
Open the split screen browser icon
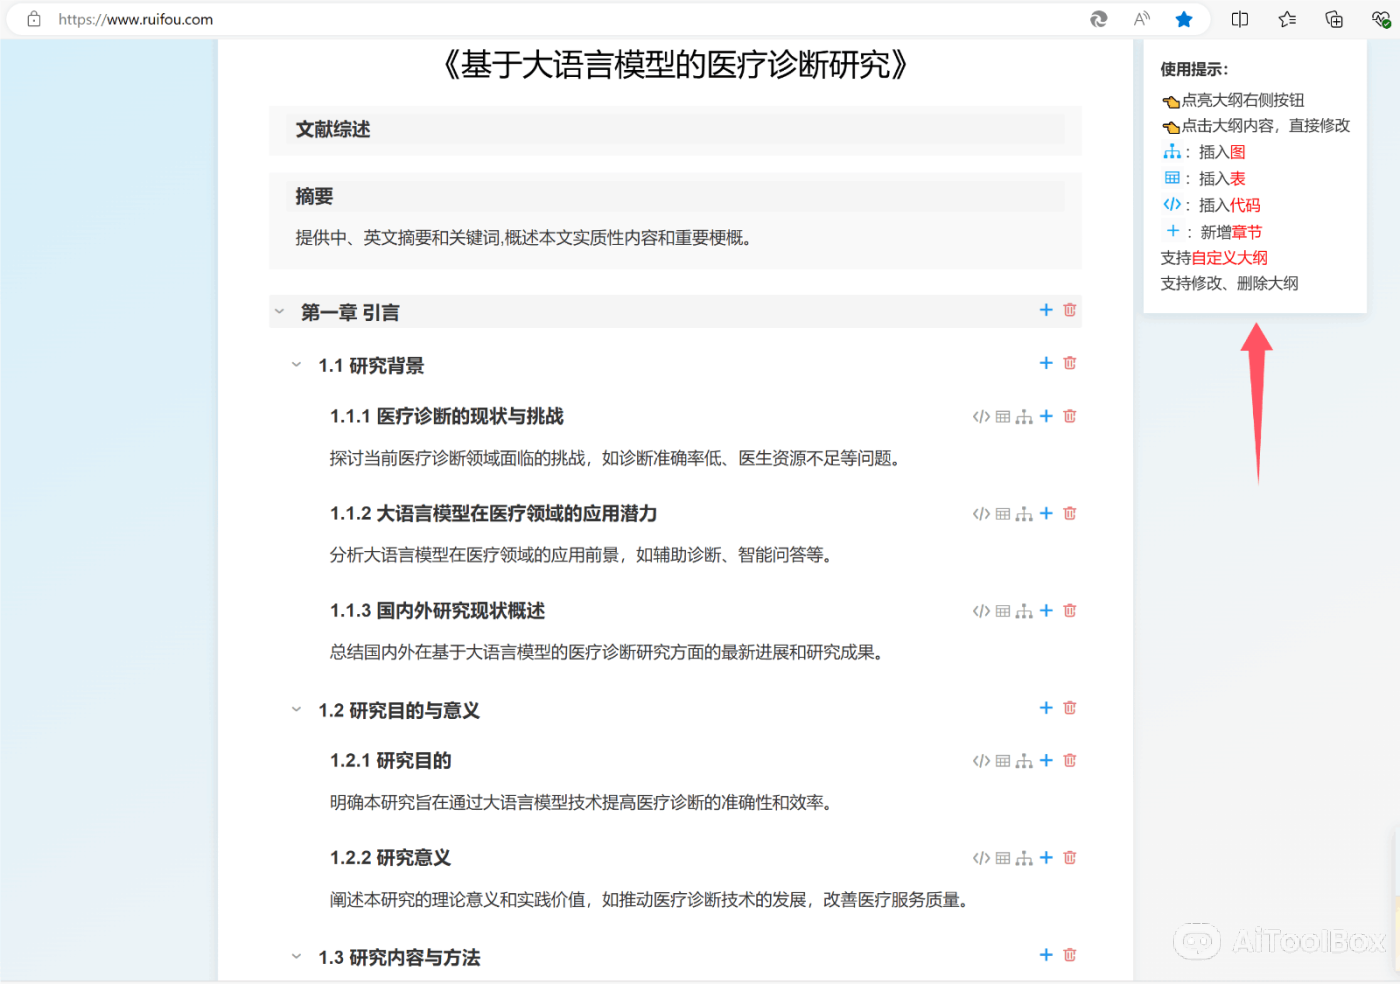point(1239,18)
